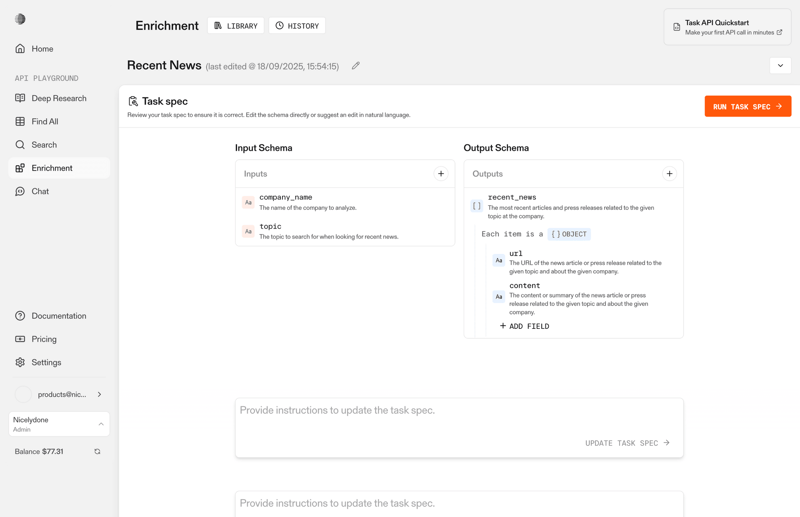Click the recent_news array type icon
800x517 pixels.
tap(477, 206)
